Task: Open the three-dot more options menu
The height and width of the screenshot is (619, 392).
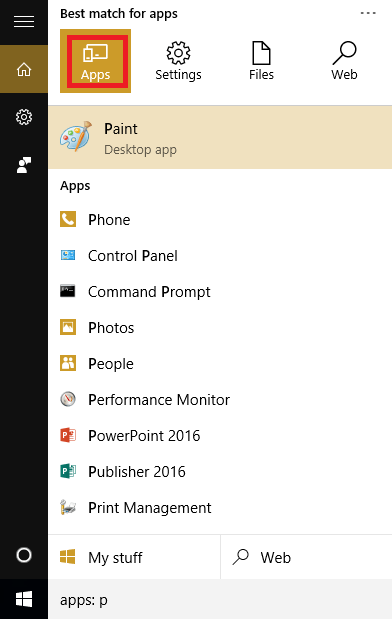Action: click(x=368, y=13)
